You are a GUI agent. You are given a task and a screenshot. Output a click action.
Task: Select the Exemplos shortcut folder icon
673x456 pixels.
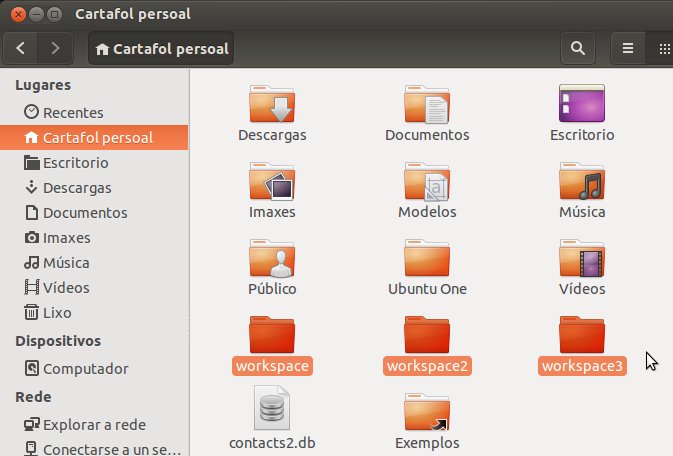(427, 412)
